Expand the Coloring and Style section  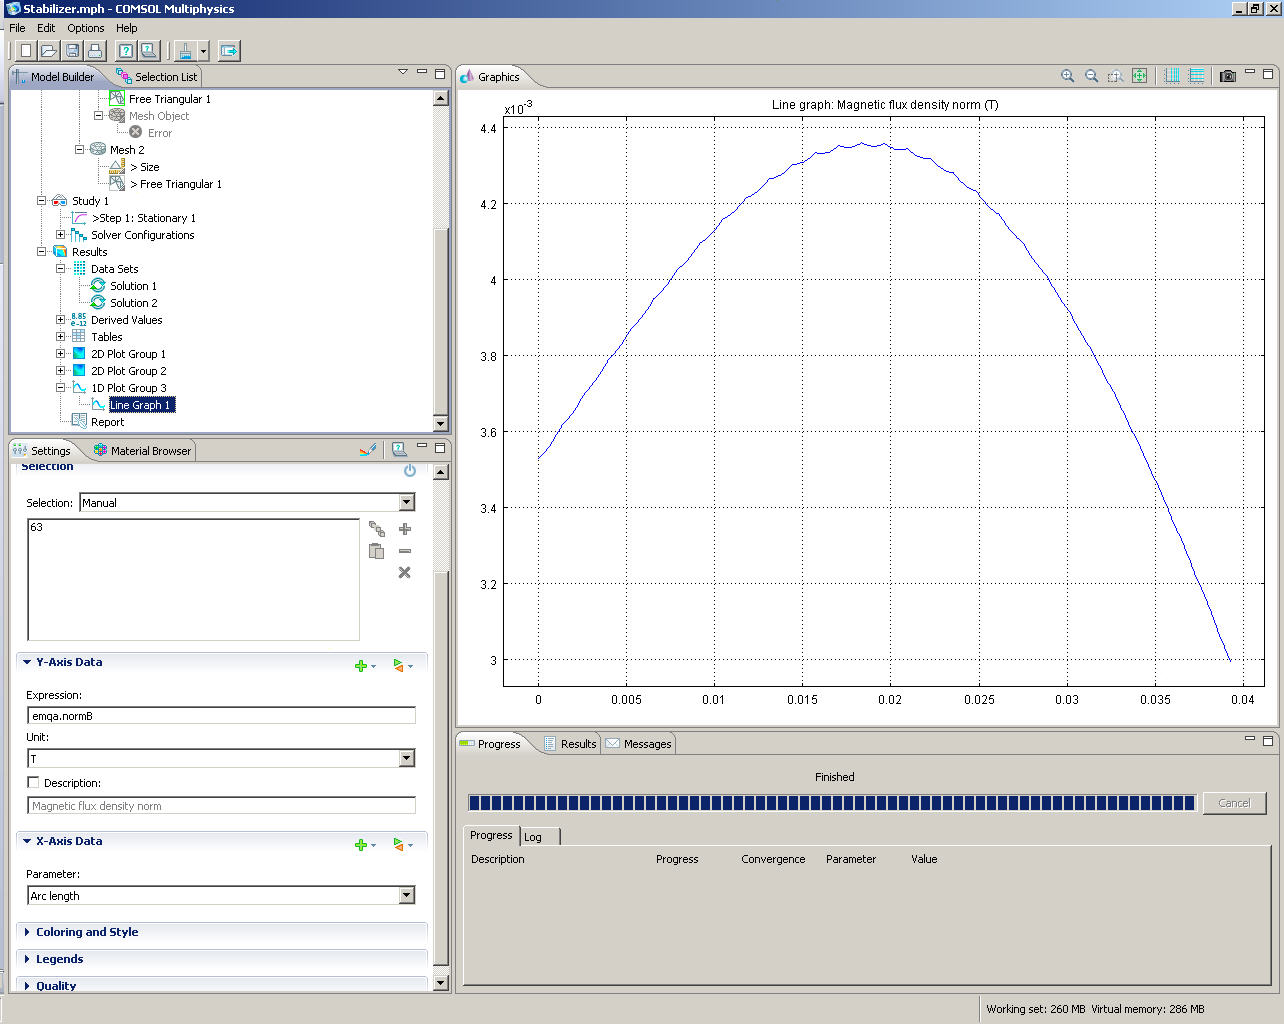(87, 932)
